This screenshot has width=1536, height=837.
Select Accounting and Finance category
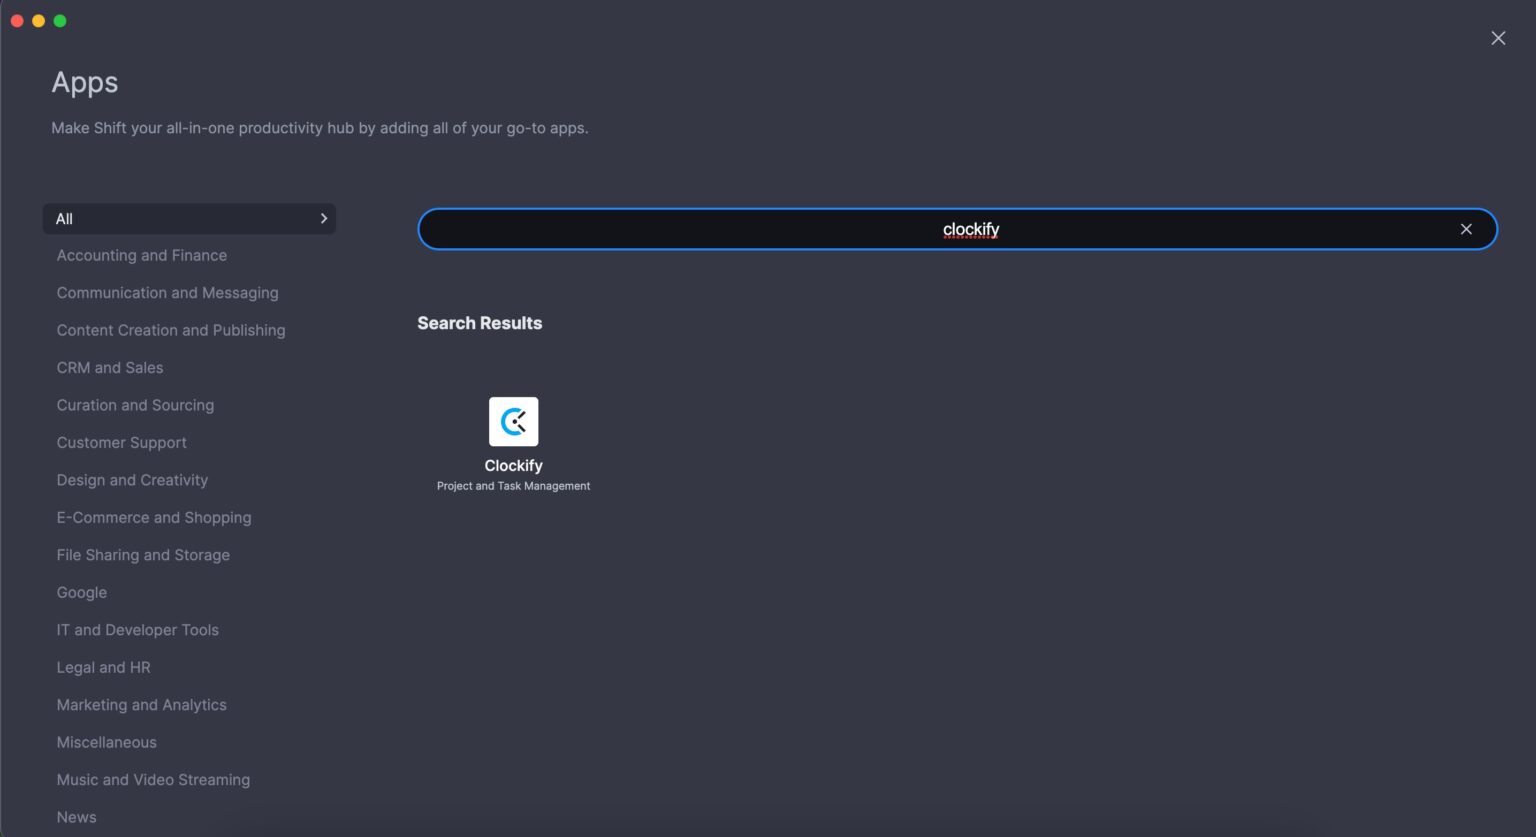(141, 255)
